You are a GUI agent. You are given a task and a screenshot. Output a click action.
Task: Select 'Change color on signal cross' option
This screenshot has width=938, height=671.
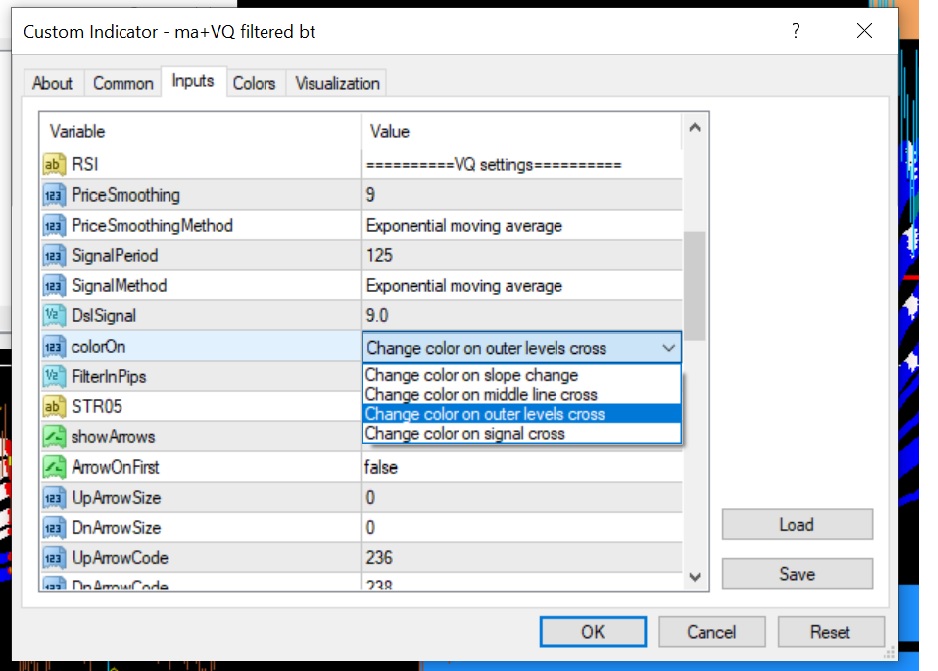[x=464, y=434]
